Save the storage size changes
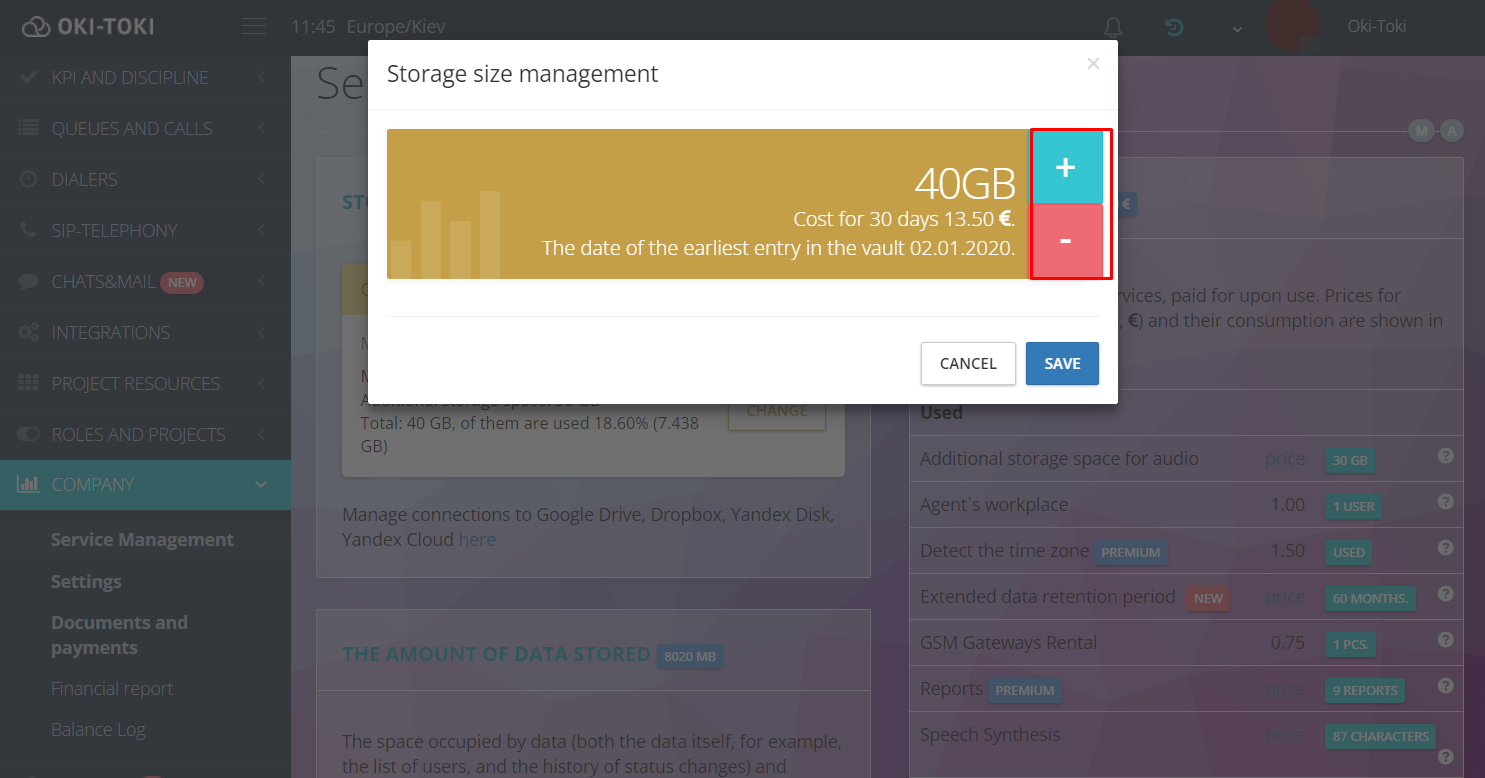 click(x=1062, y=364)
